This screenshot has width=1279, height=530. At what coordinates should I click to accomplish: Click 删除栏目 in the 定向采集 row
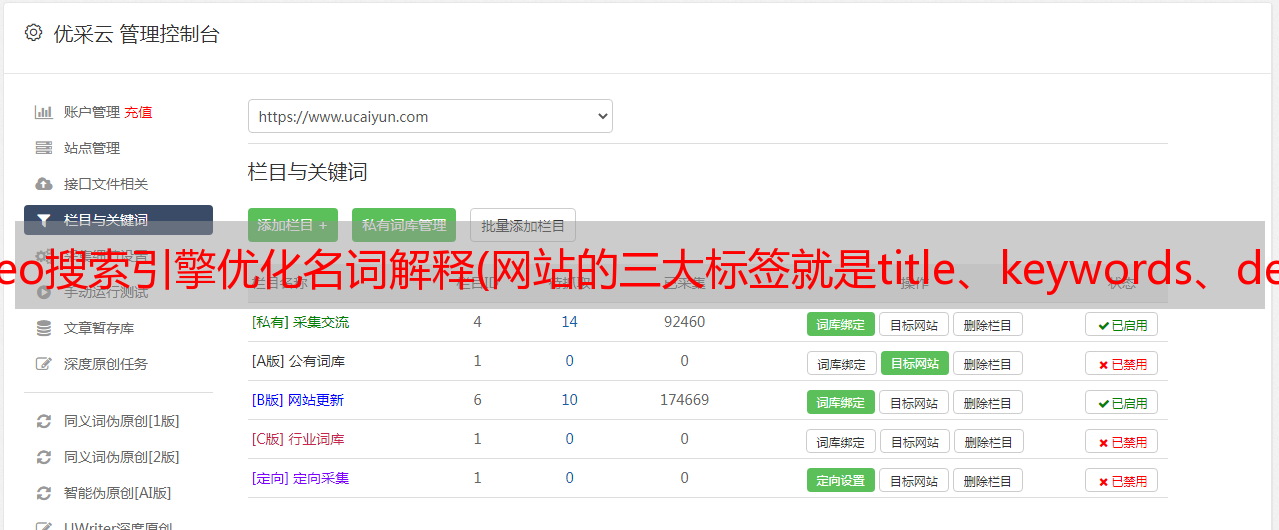click(x=988, y=480)
